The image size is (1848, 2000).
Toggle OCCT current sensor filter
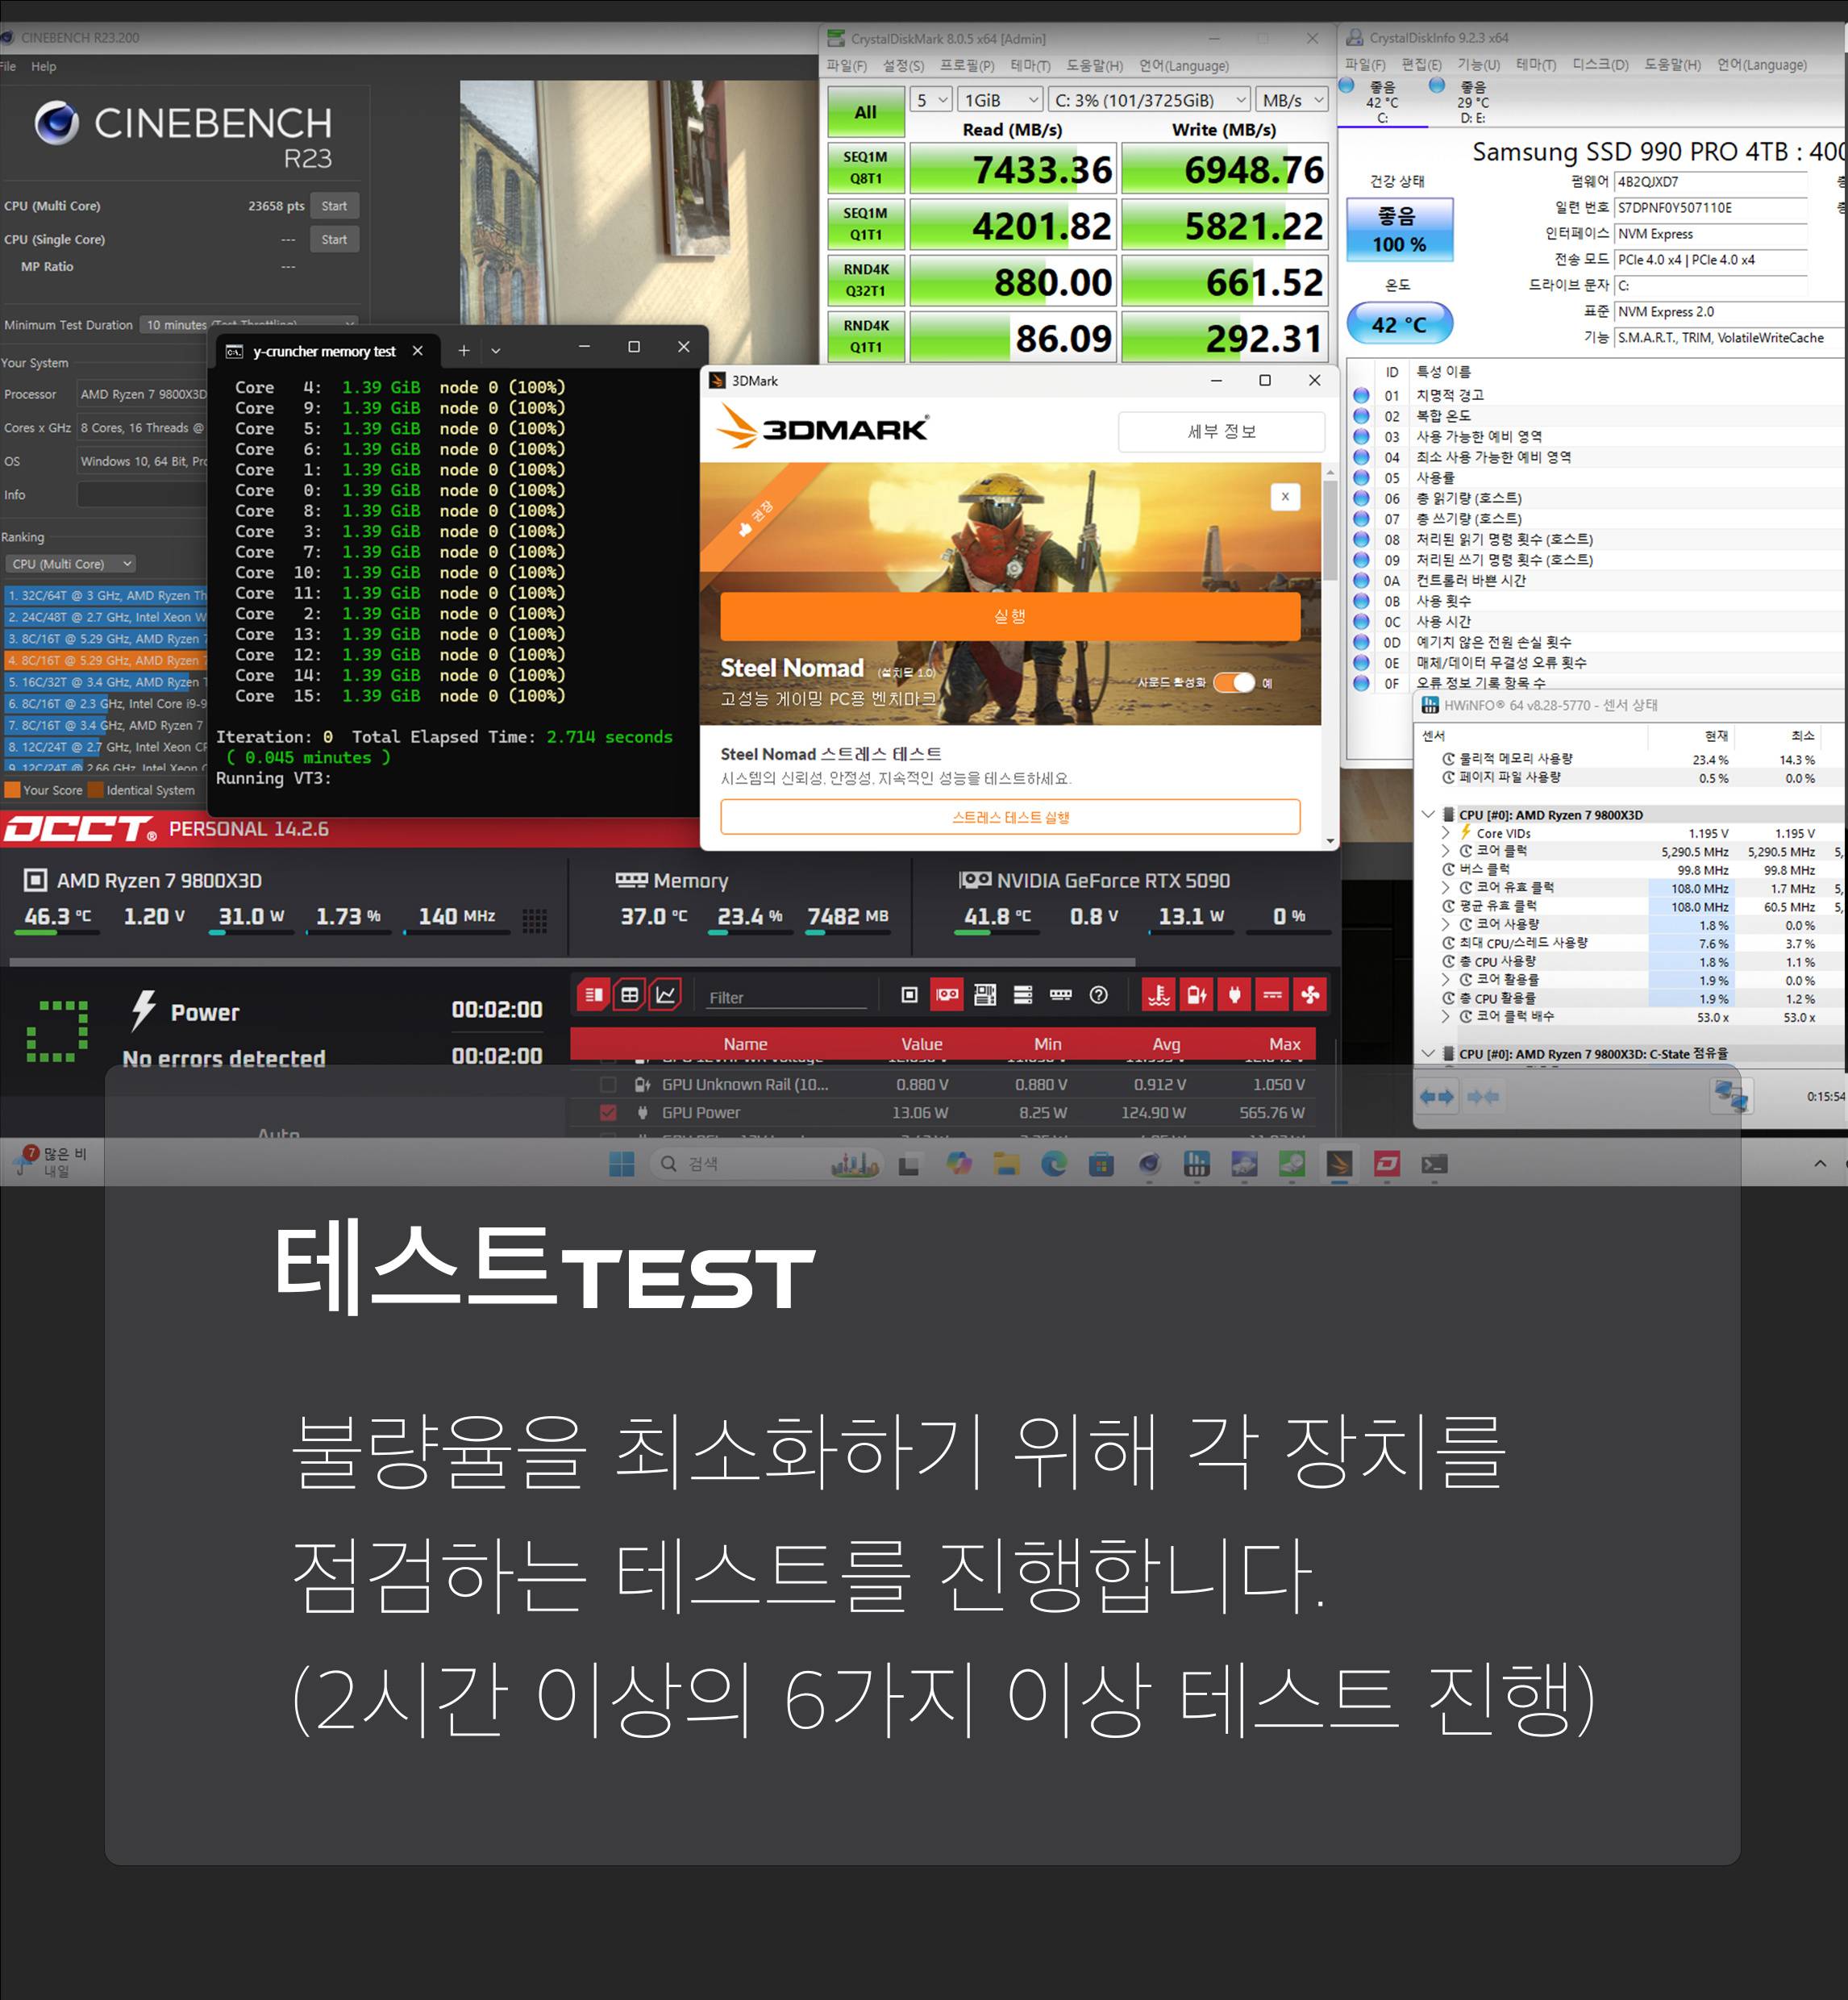(1273, 995)
